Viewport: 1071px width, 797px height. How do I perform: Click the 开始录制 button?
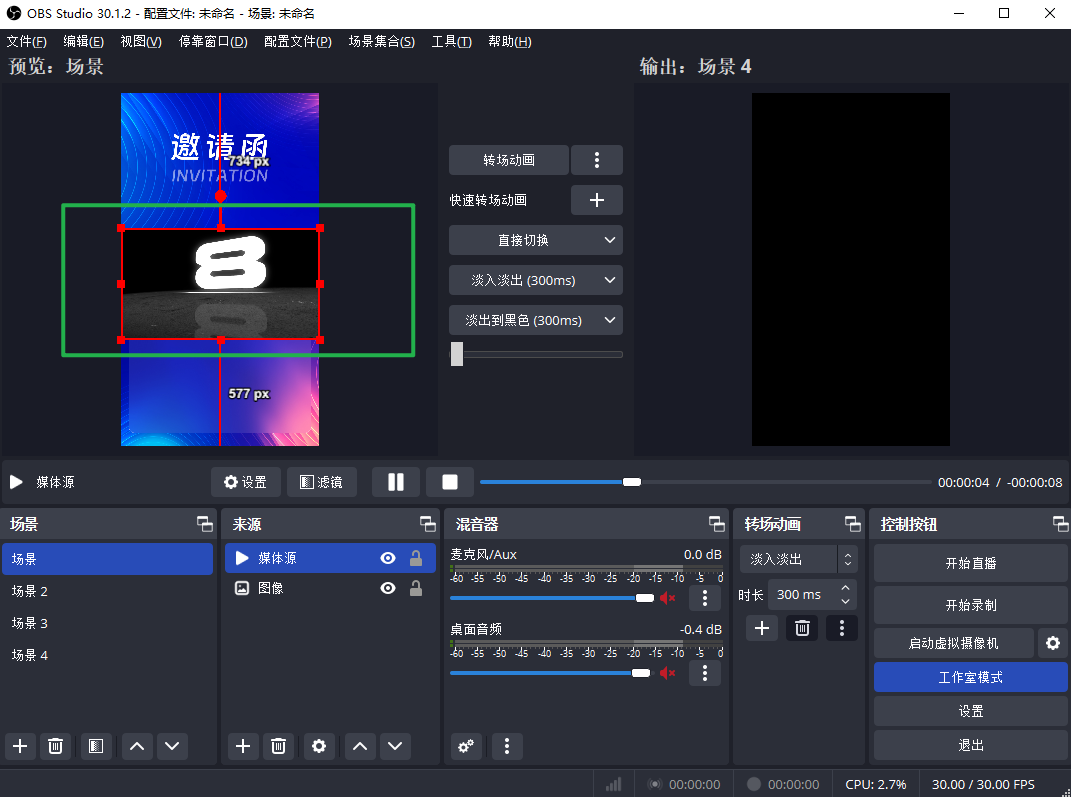(970, 605)
